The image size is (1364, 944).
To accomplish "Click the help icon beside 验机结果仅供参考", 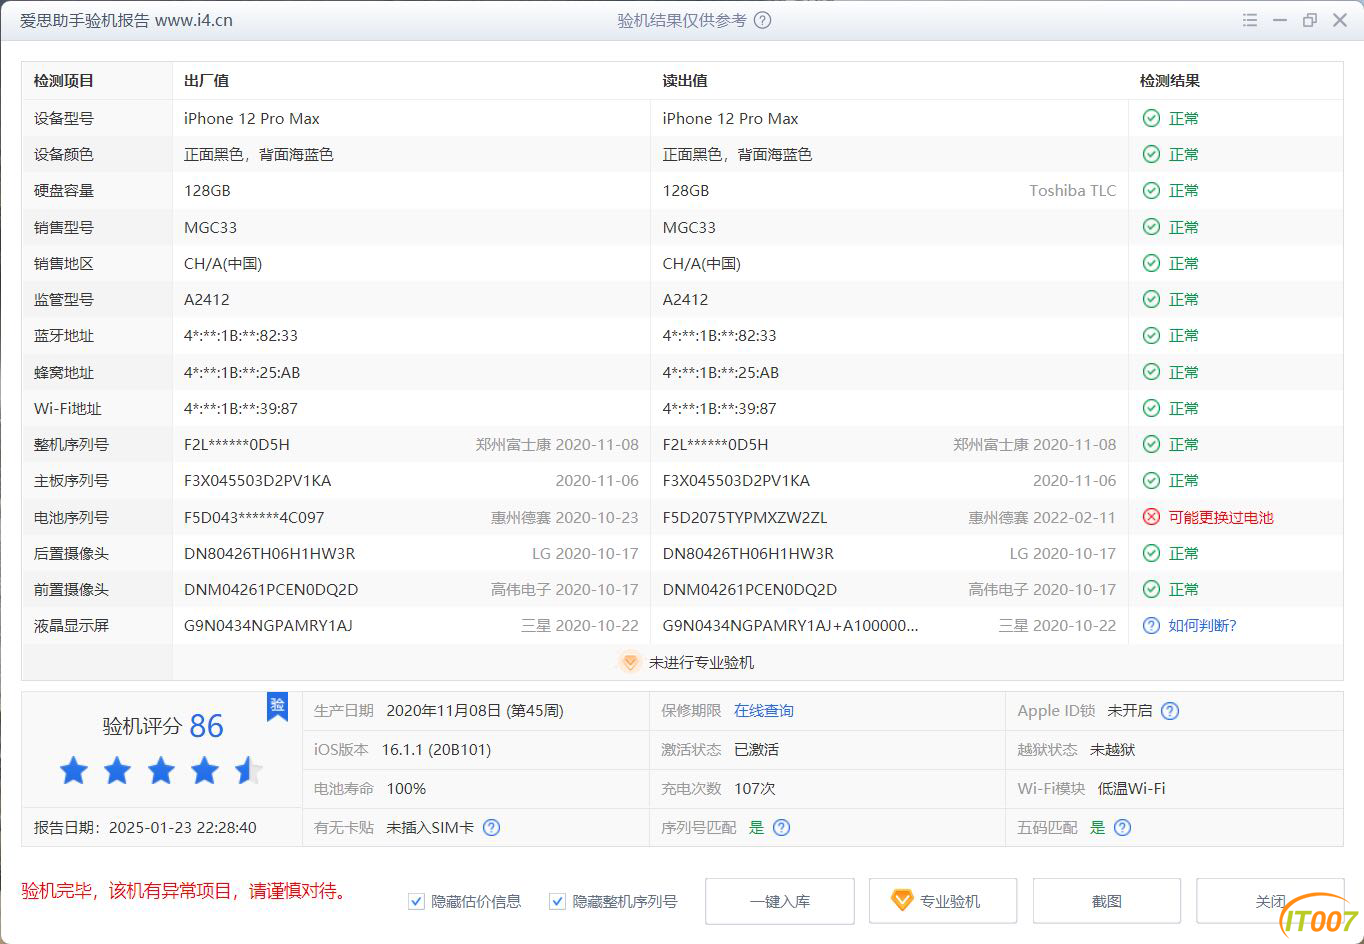I will point(762,20).
